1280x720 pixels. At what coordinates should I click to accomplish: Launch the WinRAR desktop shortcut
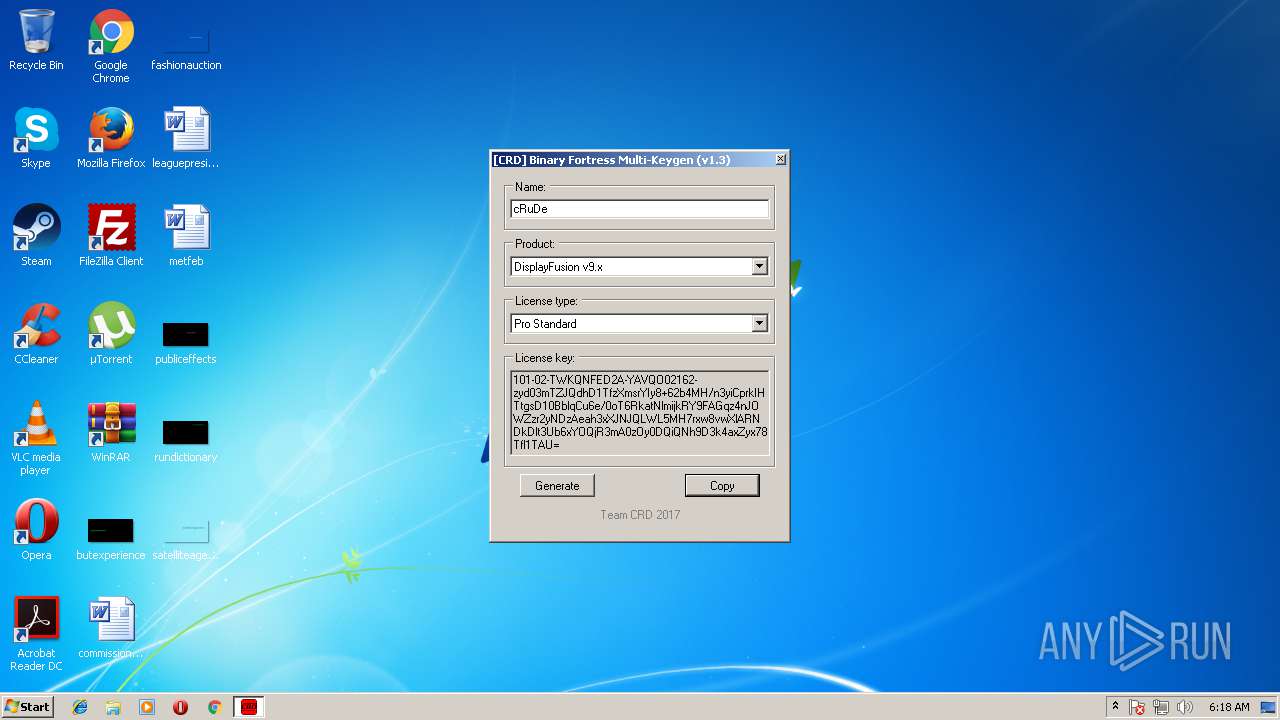[111, 433]
